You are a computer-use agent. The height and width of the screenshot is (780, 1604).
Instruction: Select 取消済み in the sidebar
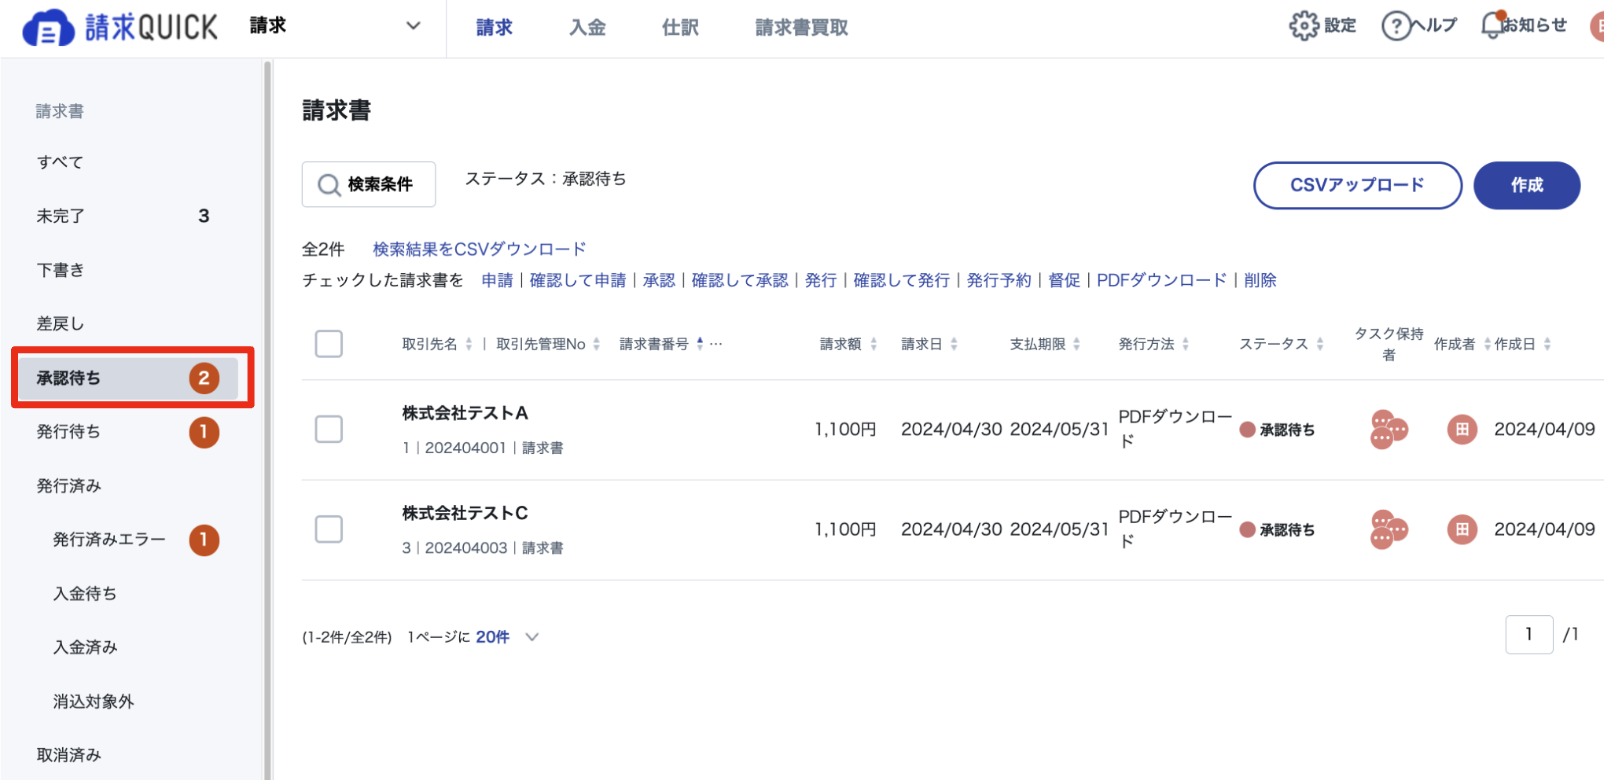tap(69, 755)
